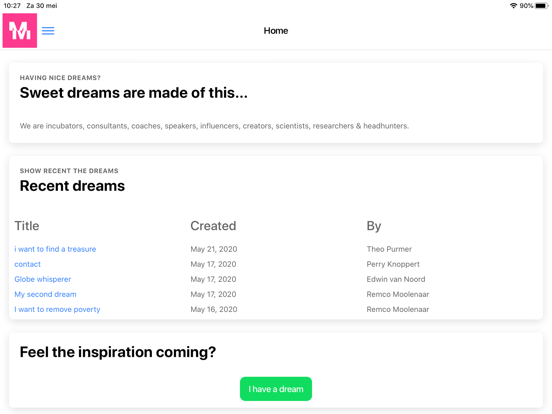
Task: Click the status bar time '10:27'
Action: pyautogui.click(x=12, y=6)
